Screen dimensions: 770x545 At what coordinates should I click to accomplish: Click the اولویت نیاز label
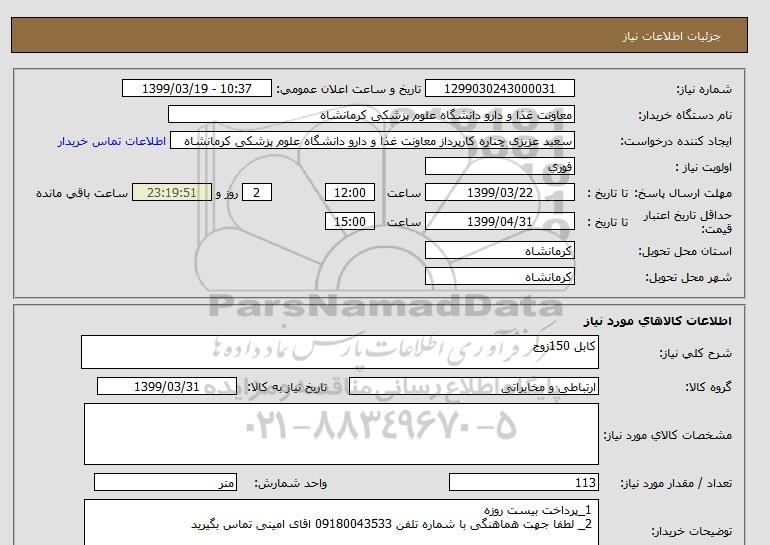[704, 167]
